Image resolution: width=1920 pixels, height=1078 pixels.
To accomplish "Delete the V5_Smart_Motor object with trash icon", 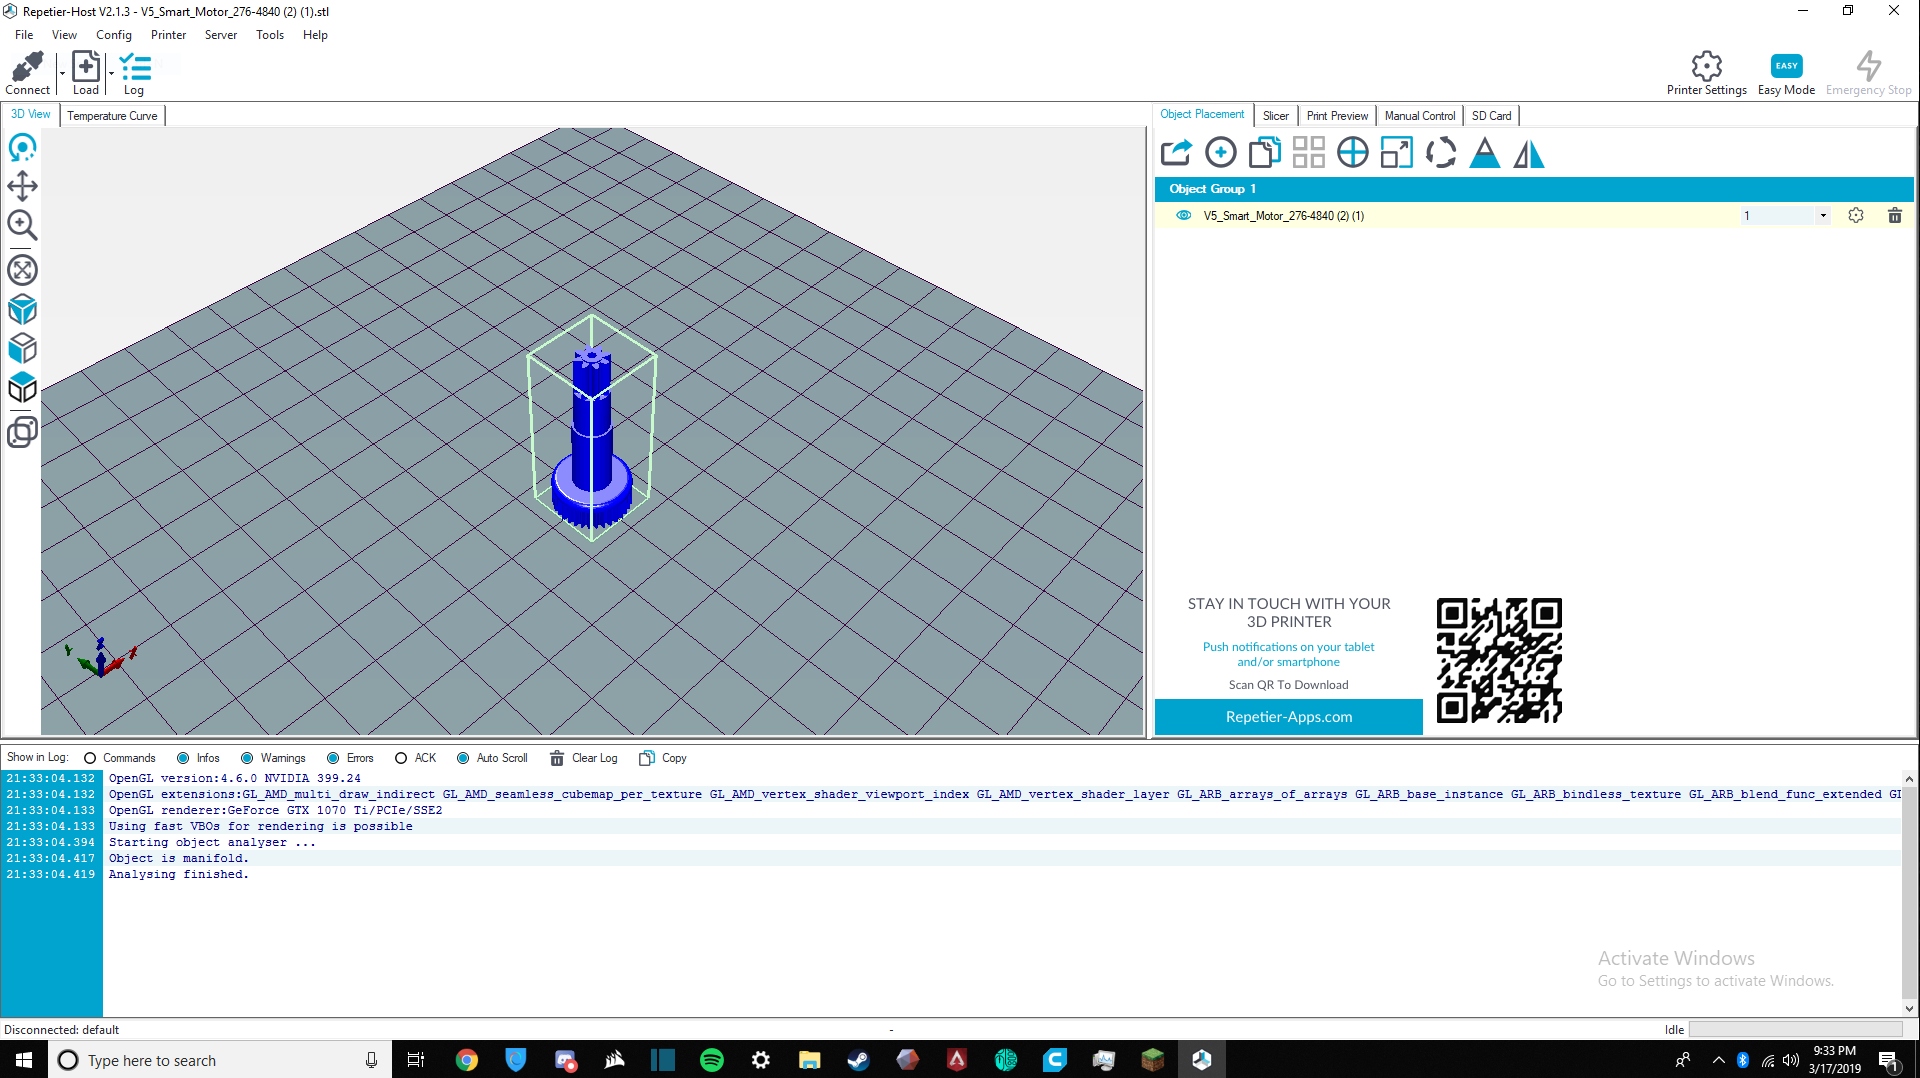I will 1894,215.
